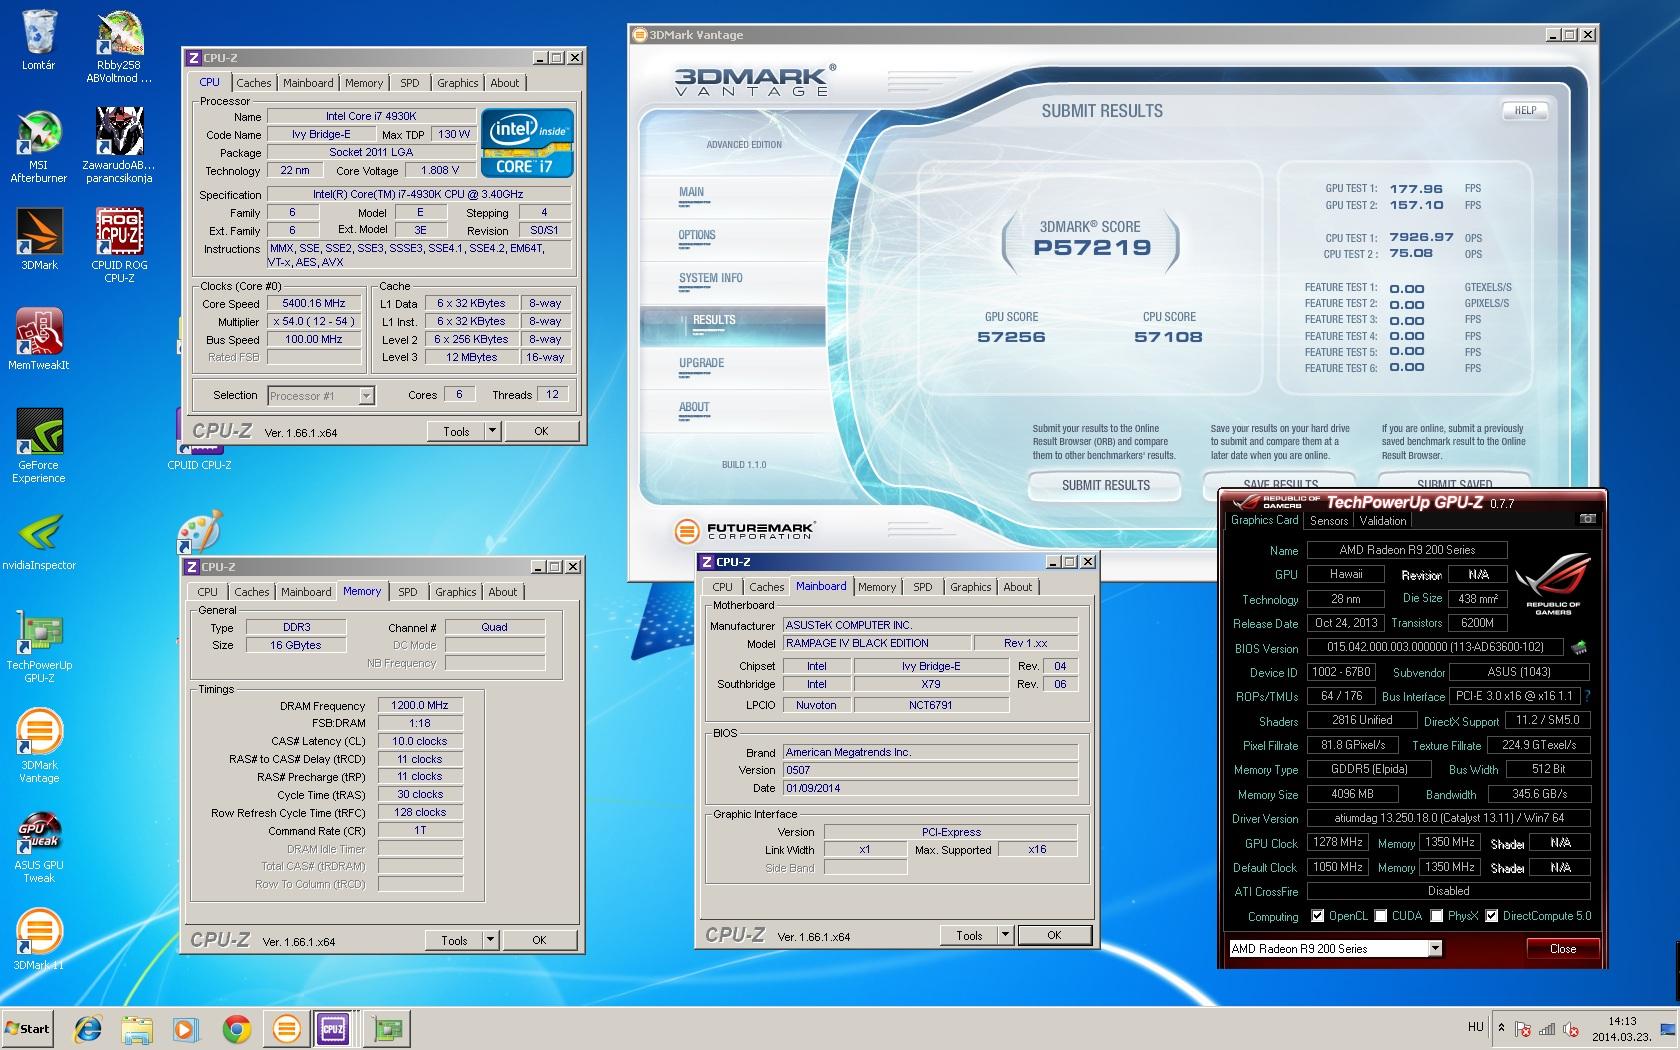
Task: Expand Tools dropdown arrow in CPU-Z Memory window
Action: [490, 940]
